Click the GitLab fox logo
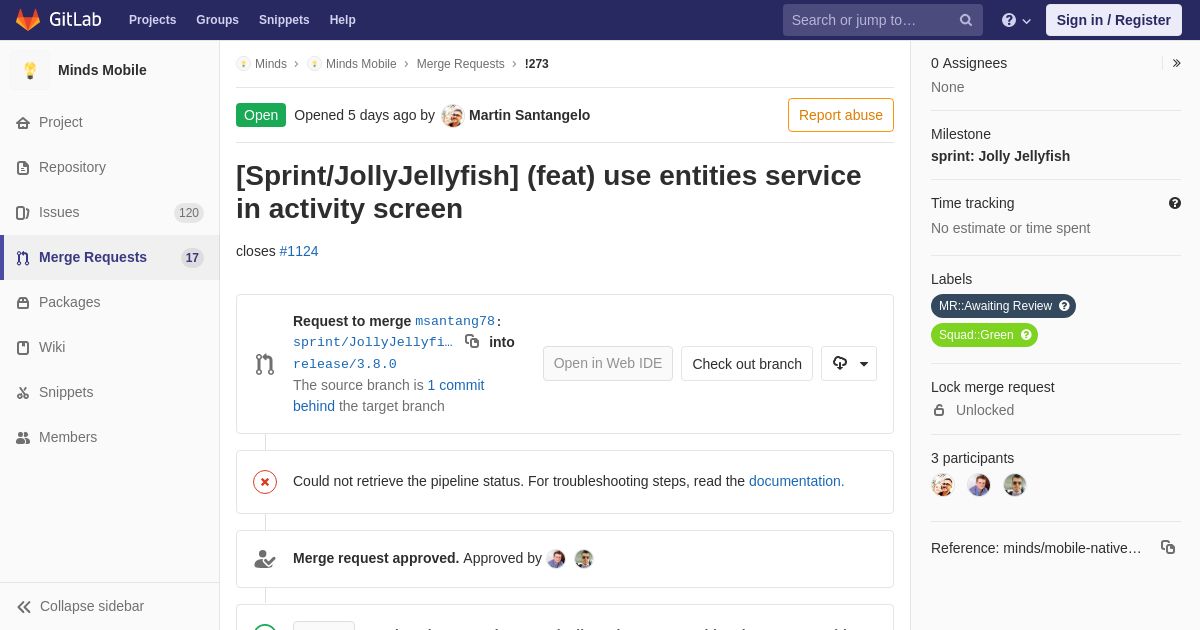 tap(28, 20)
